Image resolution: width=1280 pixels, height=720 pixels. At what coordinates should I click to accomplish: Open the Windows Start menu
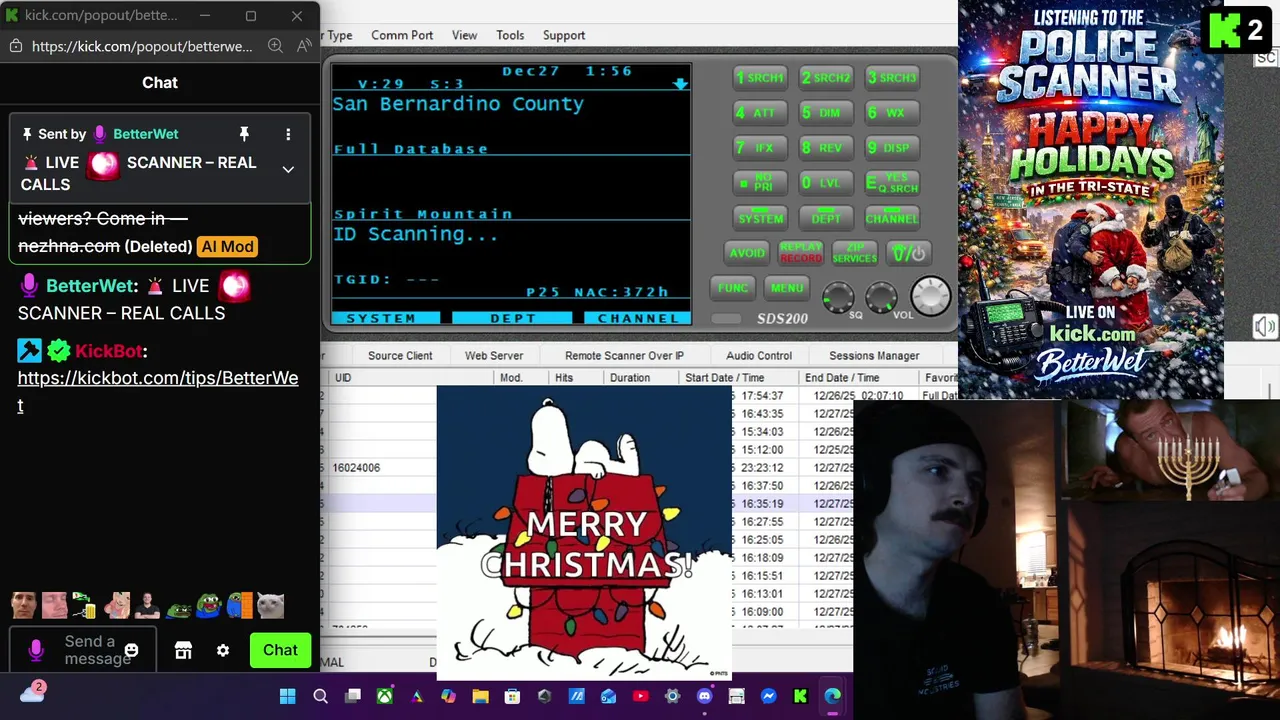click(288, 696)
